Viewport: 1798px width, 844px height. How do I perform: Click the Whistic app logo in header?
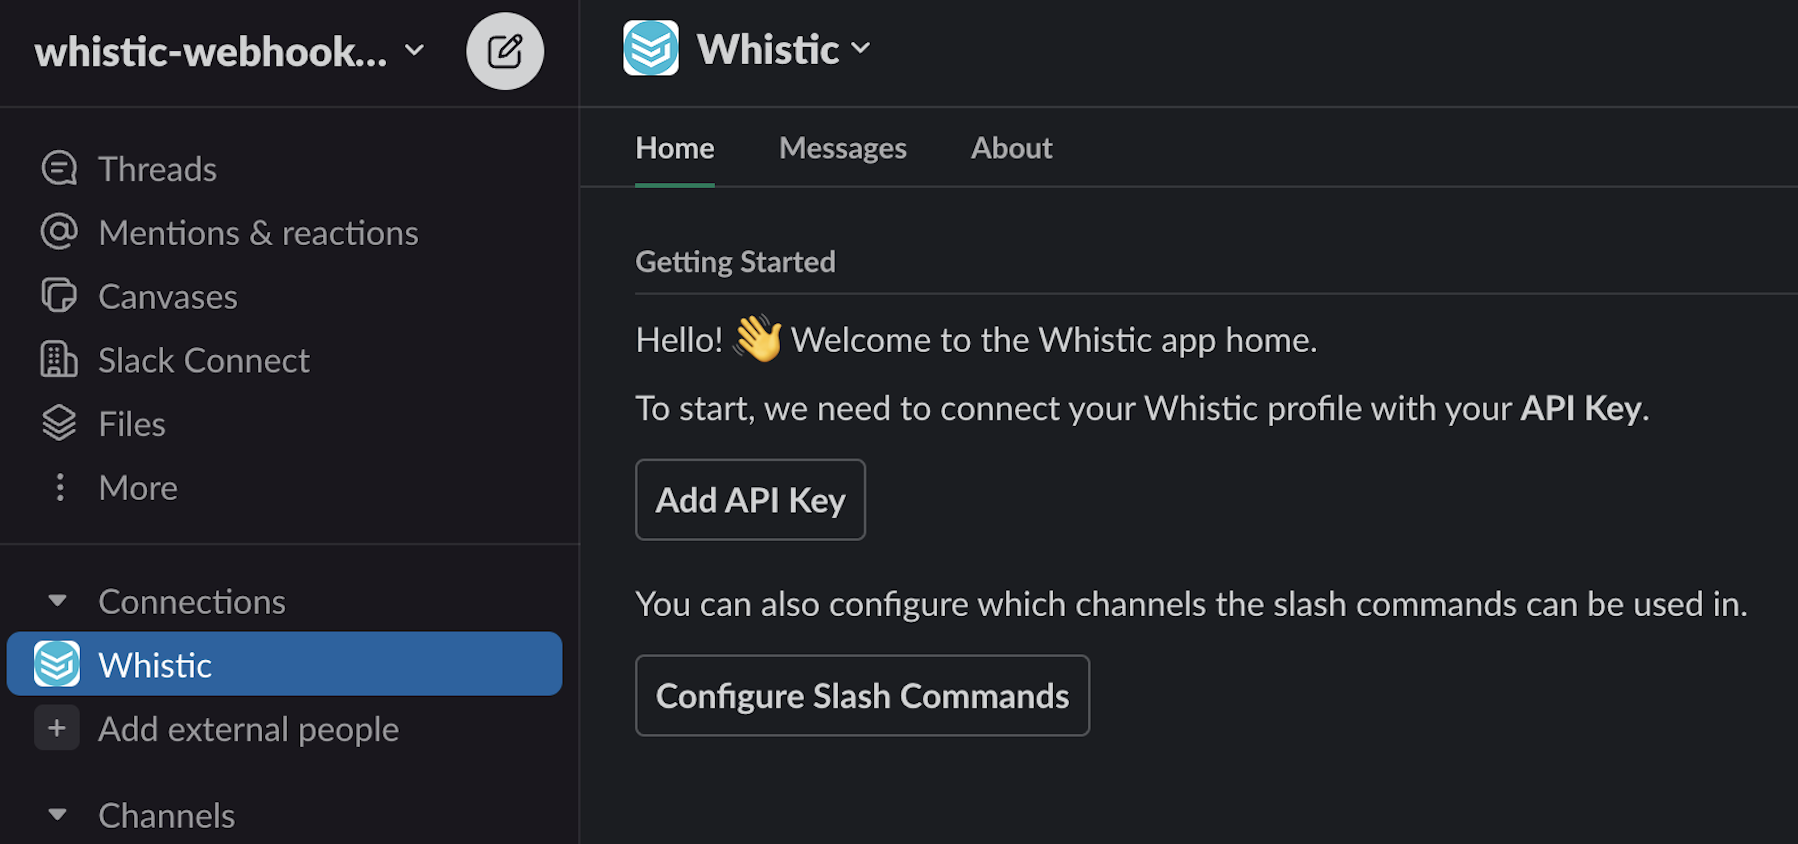651,48
